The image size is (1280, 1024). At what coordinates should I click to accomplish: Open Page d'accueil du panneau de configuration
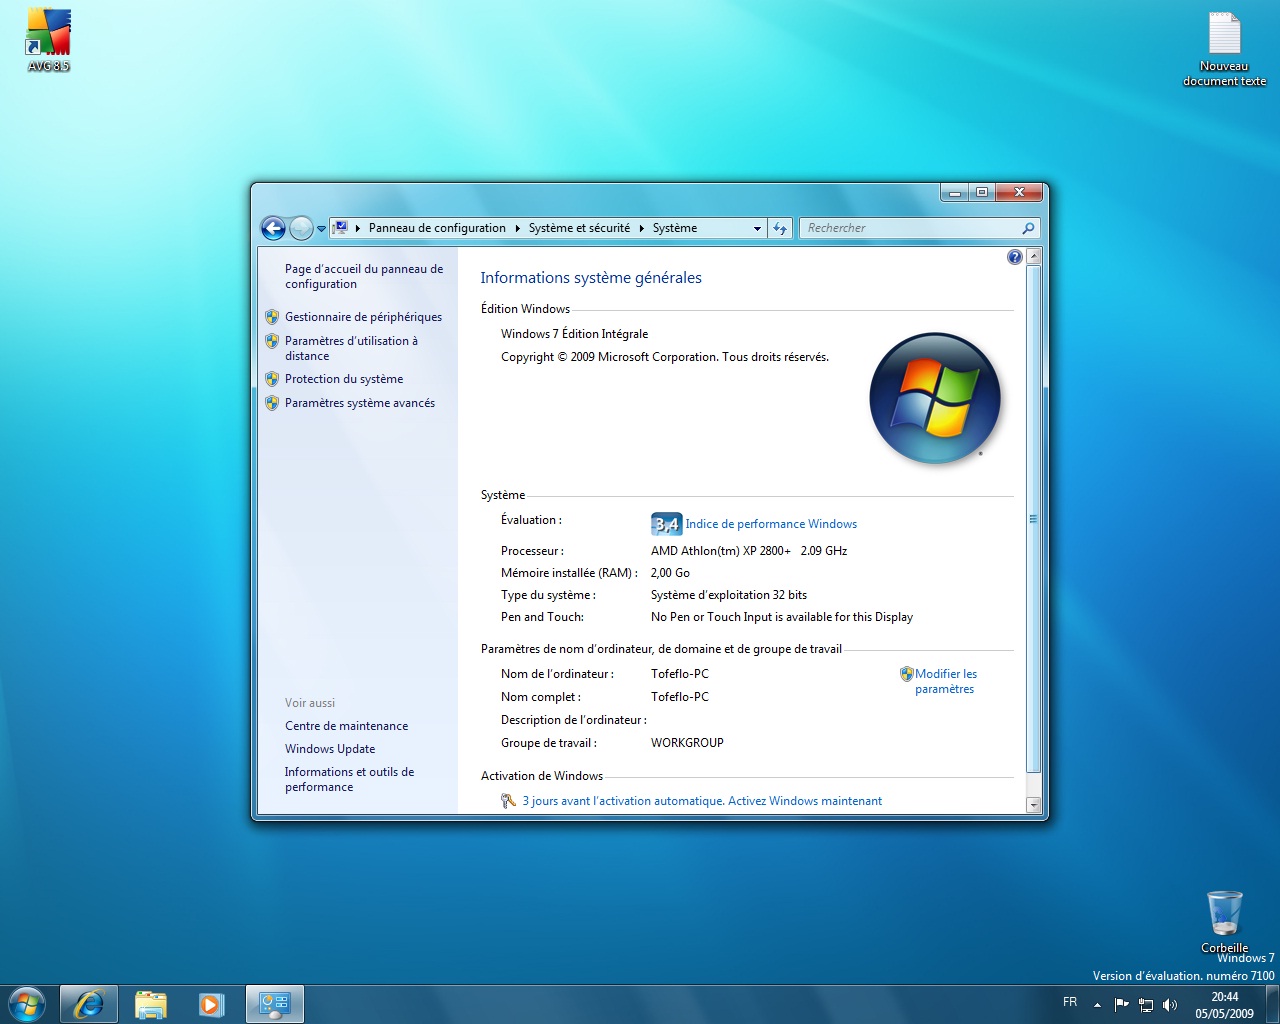click(x=364, y=276)
